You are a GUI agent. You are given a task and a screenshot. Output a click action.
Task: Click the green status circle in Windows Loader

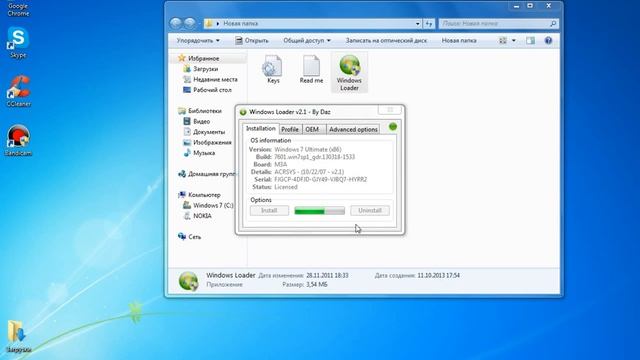point(393,127)
